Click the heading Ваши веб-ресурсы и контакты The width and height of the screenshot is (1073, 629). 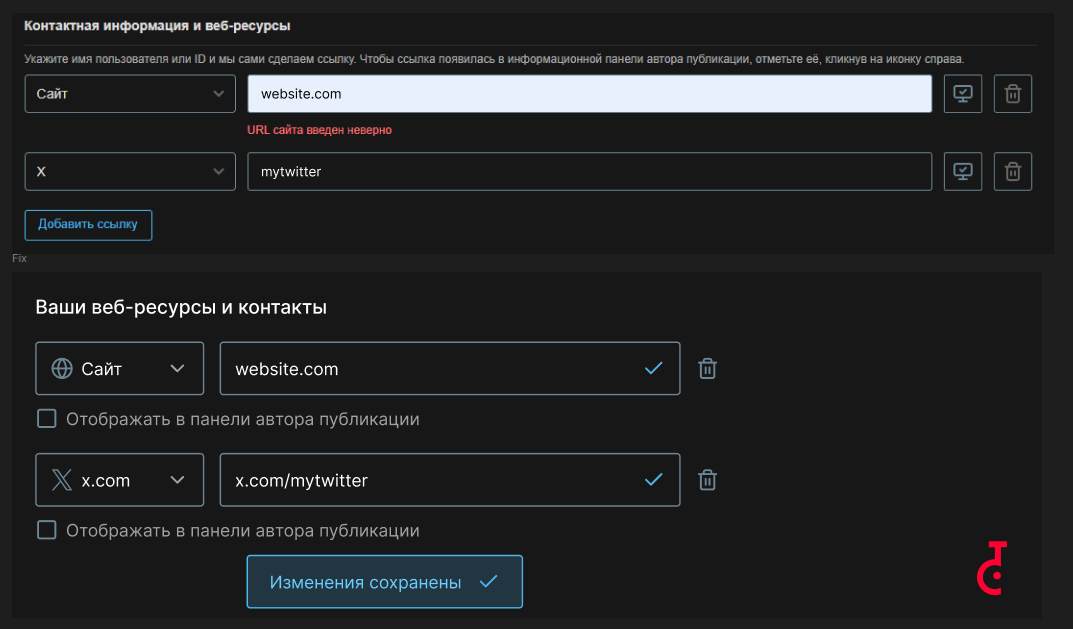pyautogui.click(x=181, y=307)
